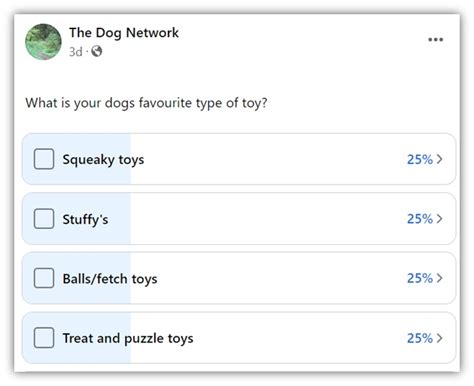Click the 3d post timestamp
The image size is (474, 386).
pyautogui.click(x=76, y=52)
